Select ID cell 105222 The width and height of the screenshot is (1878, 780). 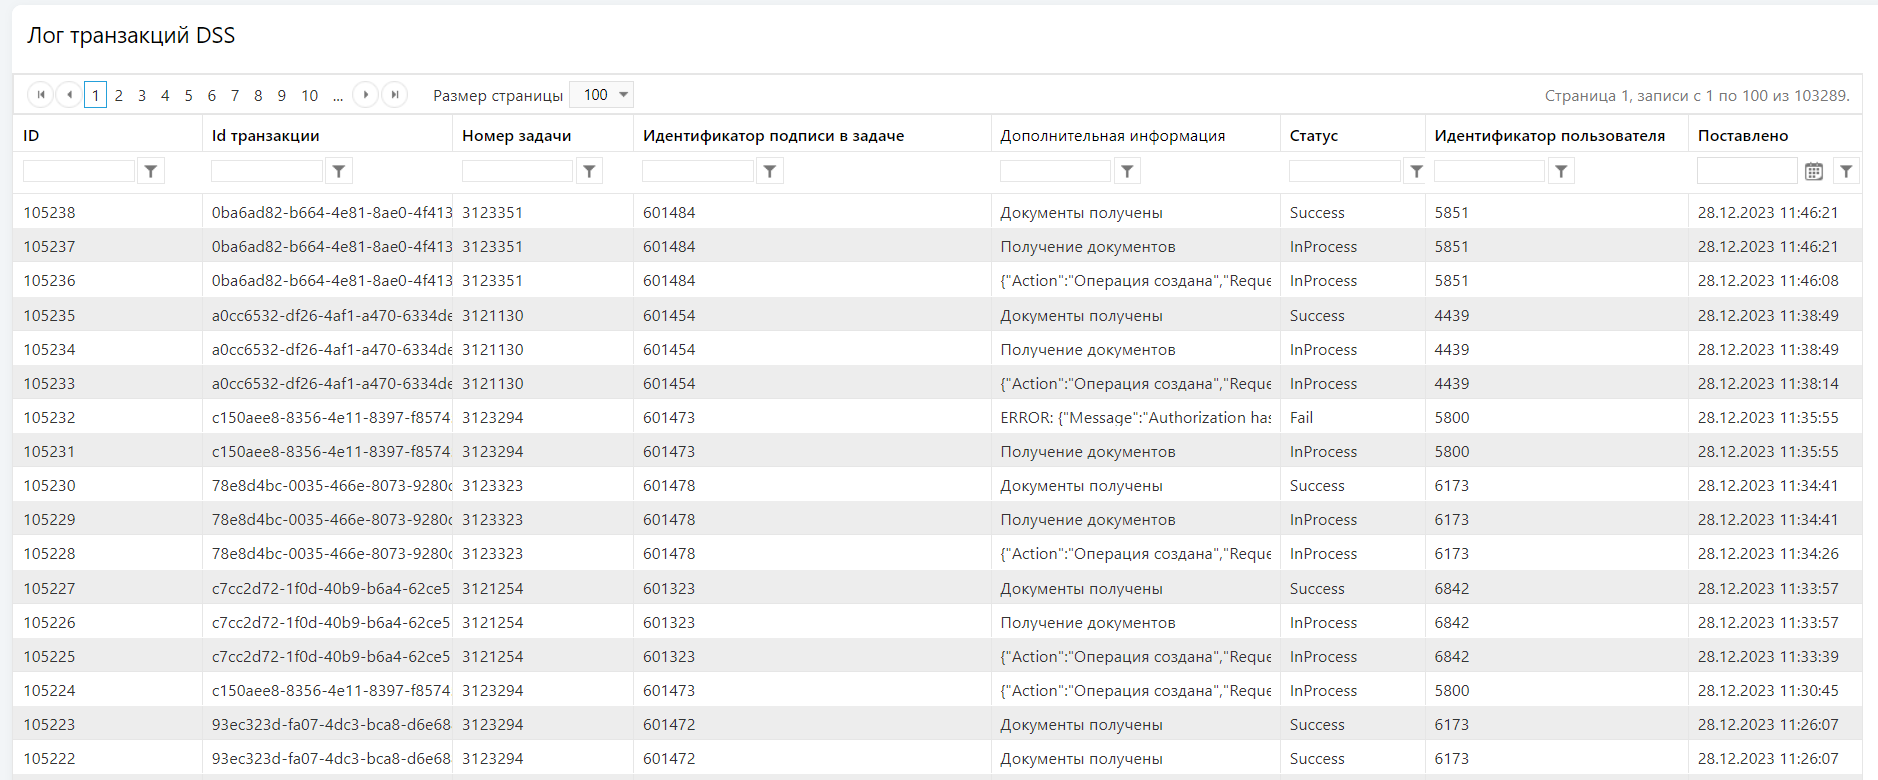tap(49, 758)
